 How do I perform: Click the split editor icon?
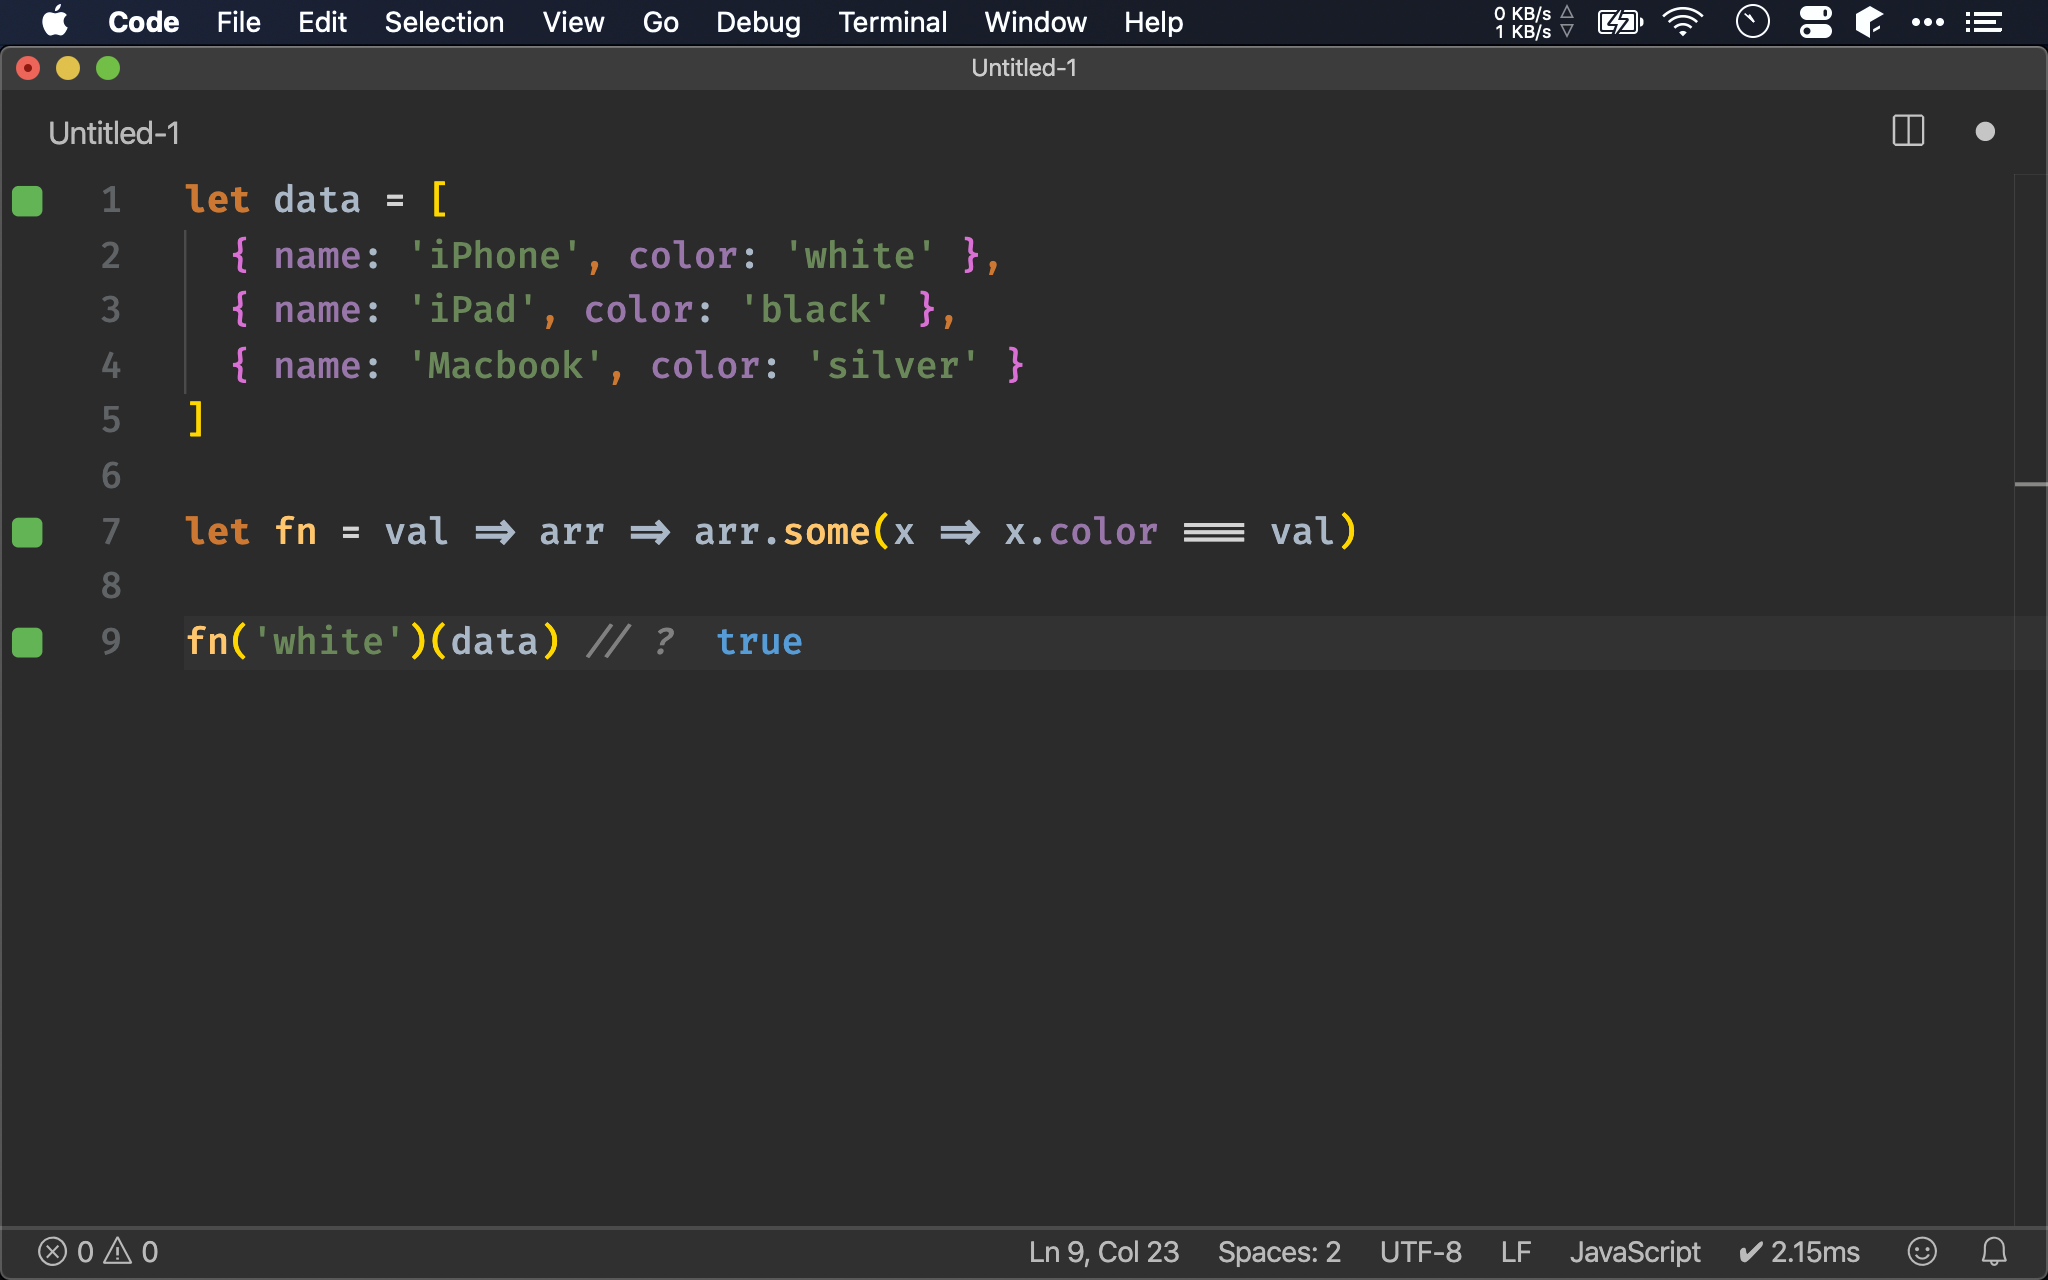[x=1908, y=131]
